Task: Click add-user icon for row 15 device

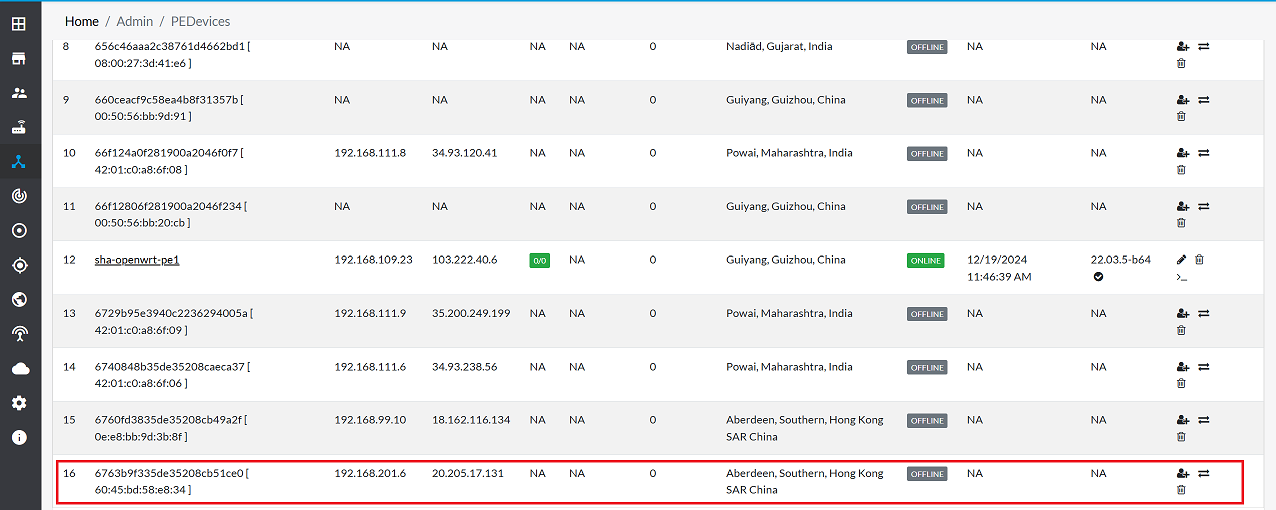Action: 1183,420
